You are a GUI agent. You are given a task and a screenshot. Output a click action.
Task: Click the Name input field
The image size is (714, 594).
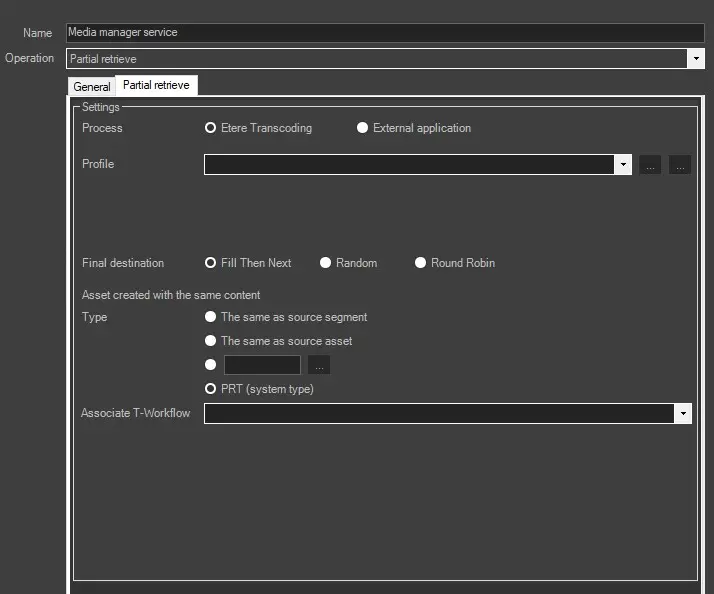(384, 33)
